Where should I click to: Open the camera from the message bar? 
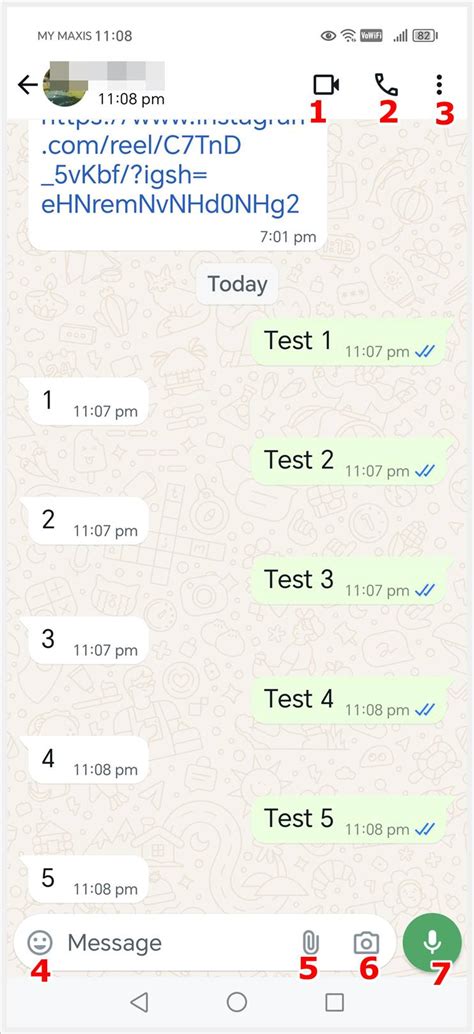coord(366,943)
